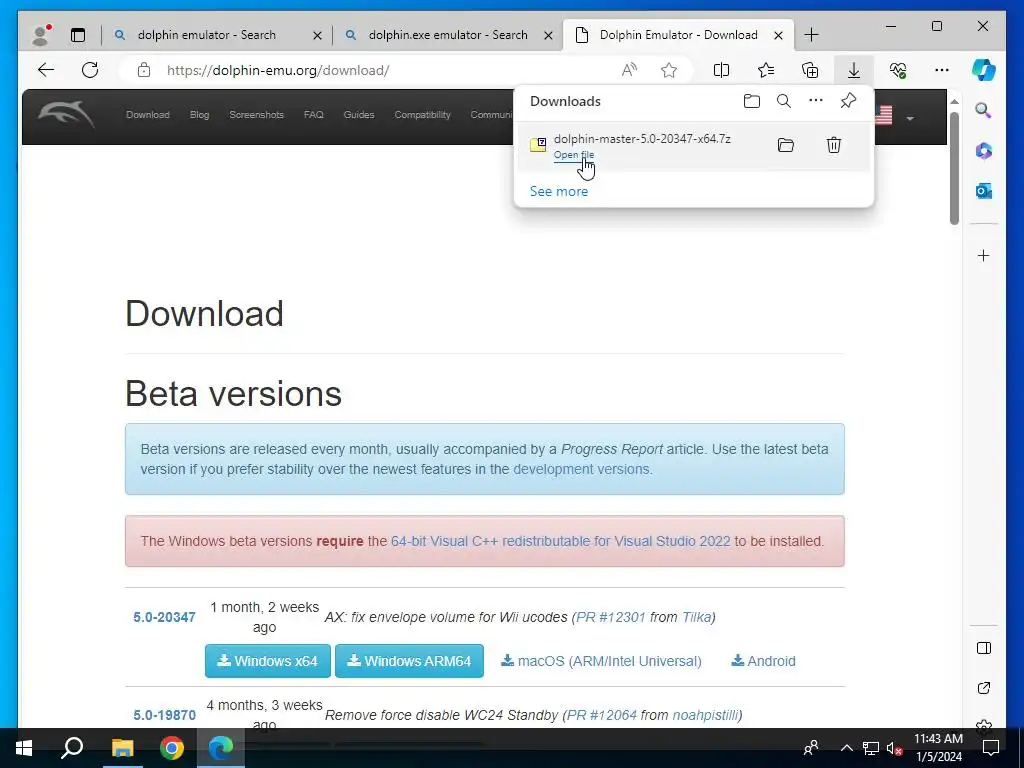Search downloads with magnifier icon
1024x768 pixels.
tap(784, 101)
